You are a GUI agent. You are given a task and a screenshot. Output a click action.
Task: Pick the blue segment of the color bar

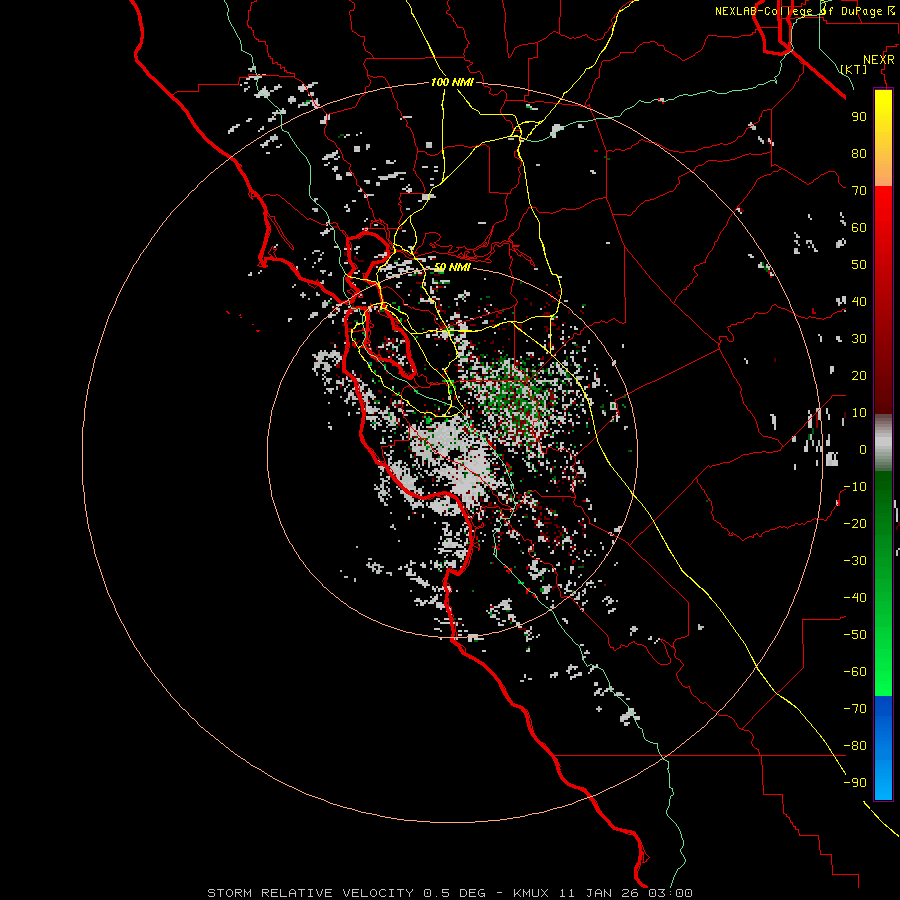coord(883,747)
